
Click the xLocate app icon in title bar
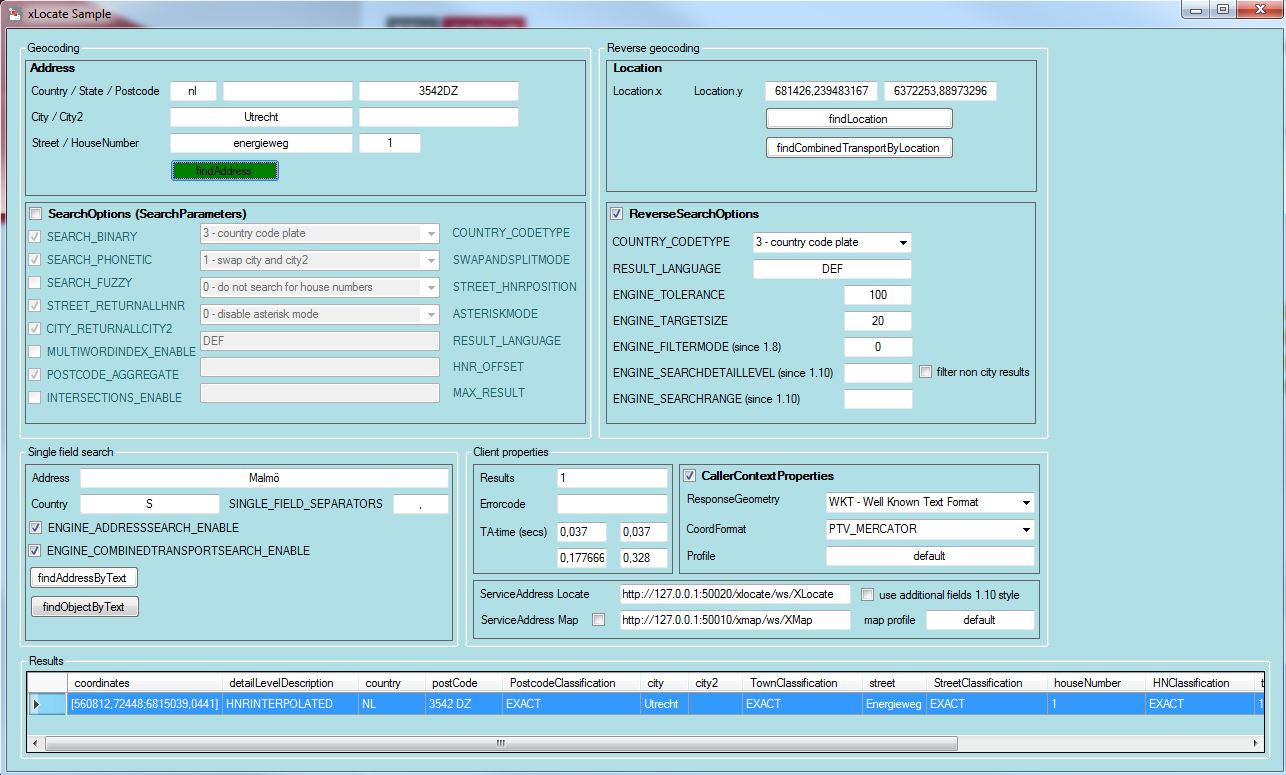(x=15, y=14)
